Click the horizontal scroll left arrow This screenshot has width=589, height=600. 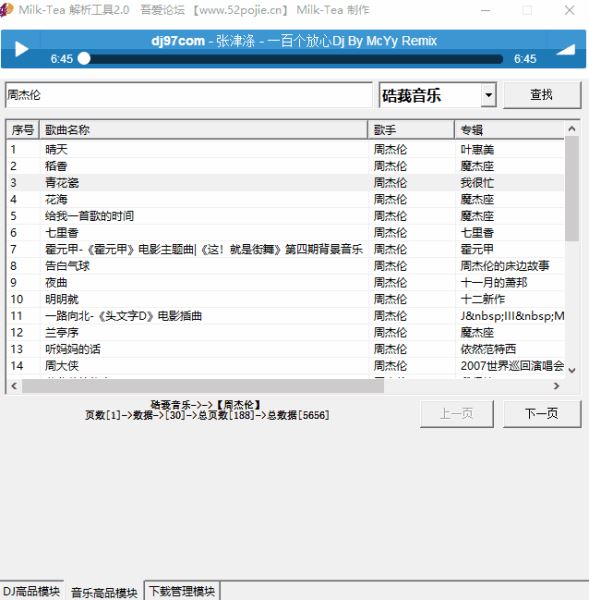pyautogui.click(x=14, y=386)
